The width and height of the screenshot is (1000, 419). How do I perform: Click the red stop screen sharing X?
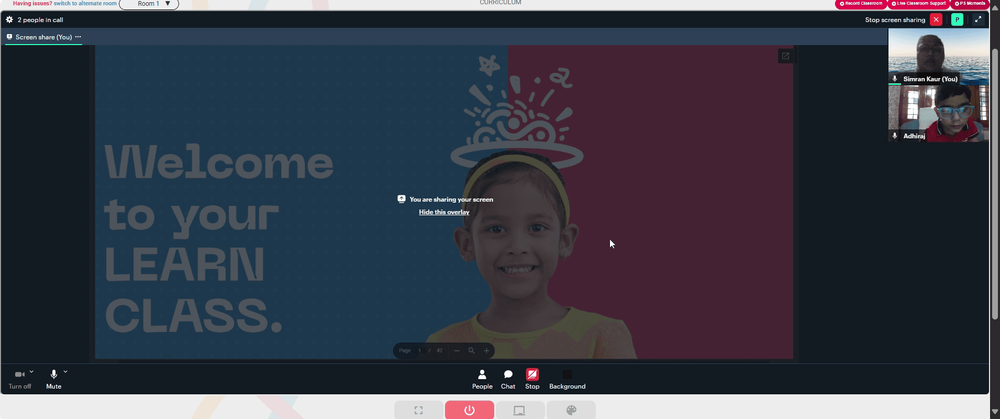coord(936,20)
